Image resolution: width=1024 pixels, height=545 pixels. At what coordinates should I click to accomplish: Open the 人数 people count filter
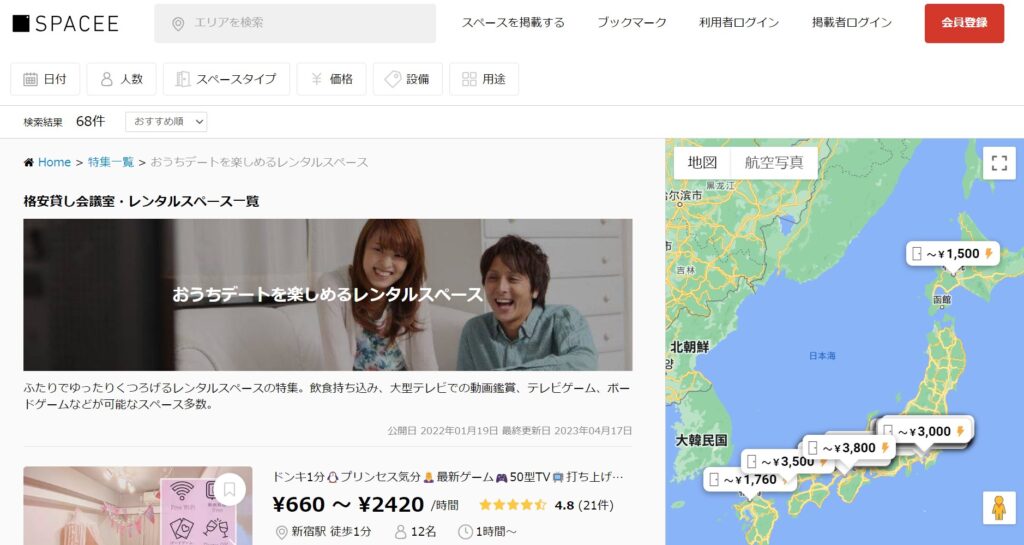[x=121, y=79]
